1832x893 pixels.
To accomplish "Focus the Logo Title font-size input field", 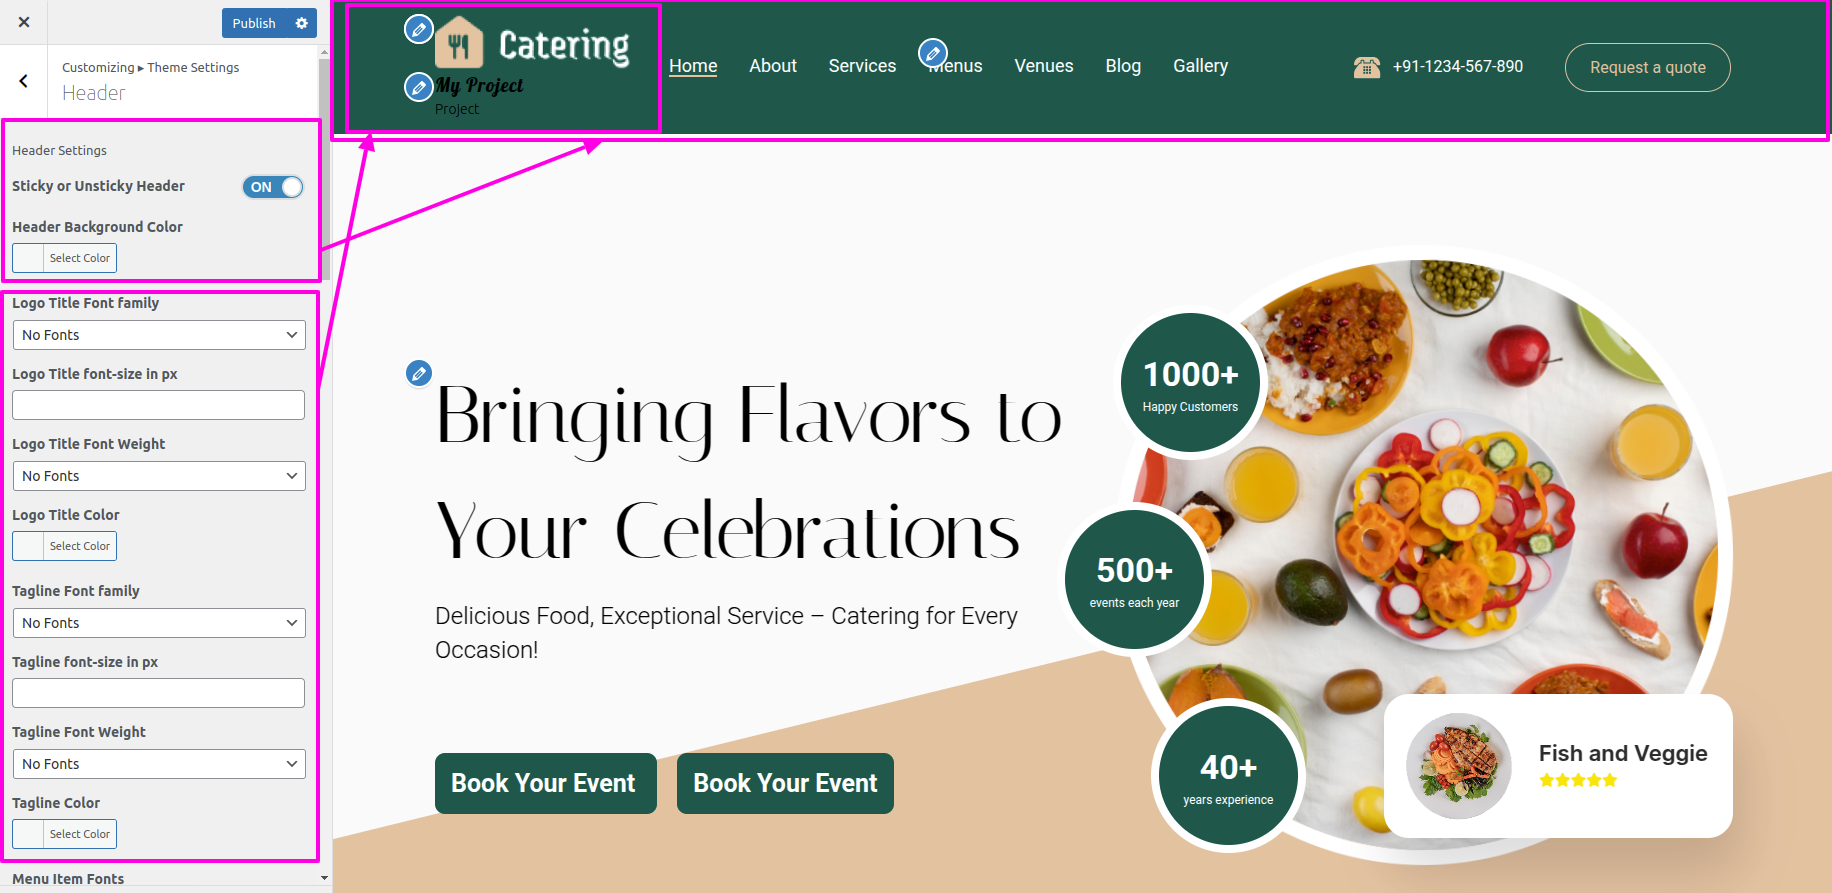I will click(159, 405).
